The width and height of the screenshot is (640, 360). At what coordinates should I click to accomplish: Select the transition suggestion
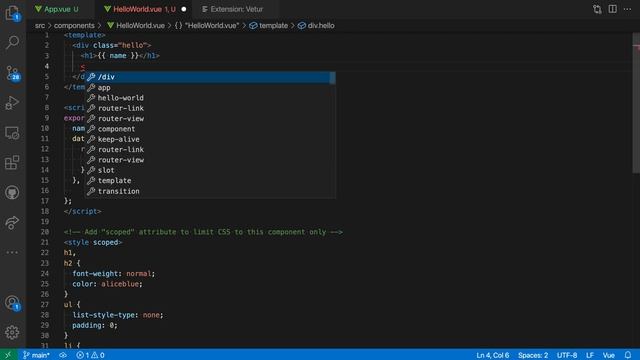210,191
